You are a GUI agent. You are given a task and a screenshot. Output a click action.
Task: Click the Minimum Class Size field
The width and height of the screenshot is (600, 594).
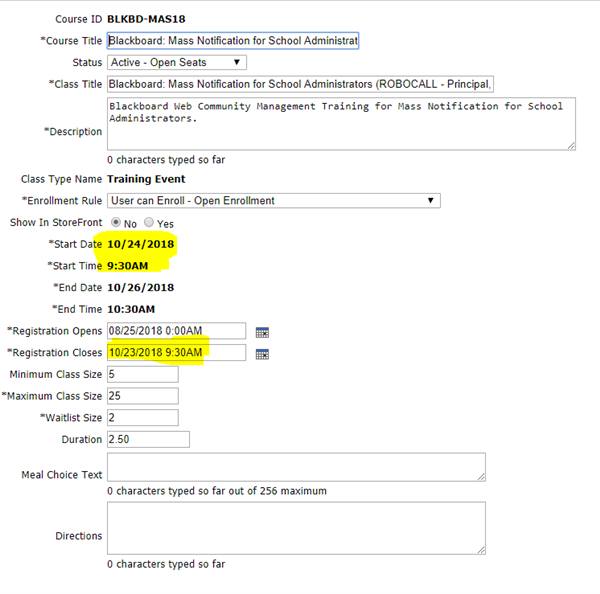pyautogui.click(x=143, y=374)
